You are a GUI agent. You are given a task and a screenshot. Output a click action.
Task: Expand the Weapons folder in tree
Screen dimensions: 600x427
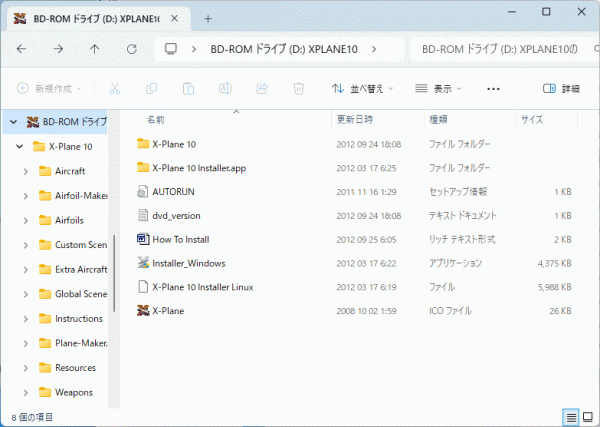point(26,393)
